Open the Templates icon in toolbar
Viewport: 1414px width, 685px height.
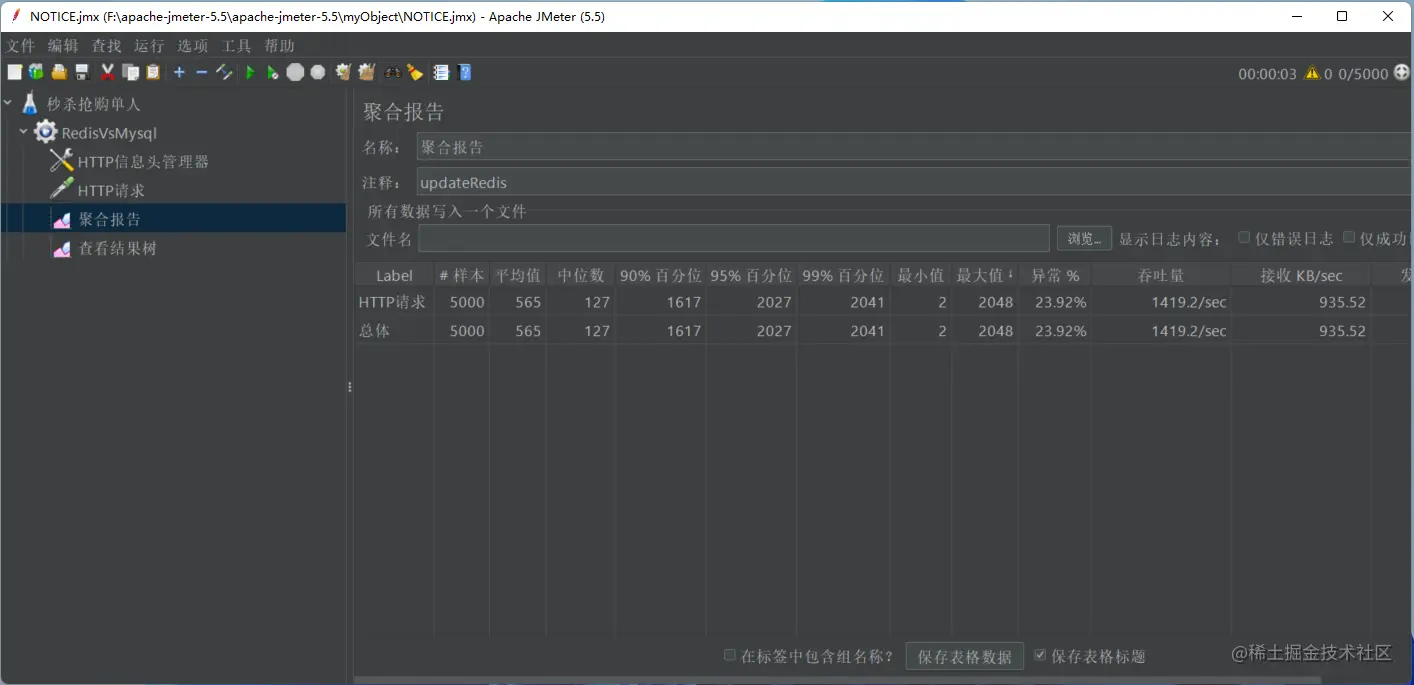tap(36, 72)
